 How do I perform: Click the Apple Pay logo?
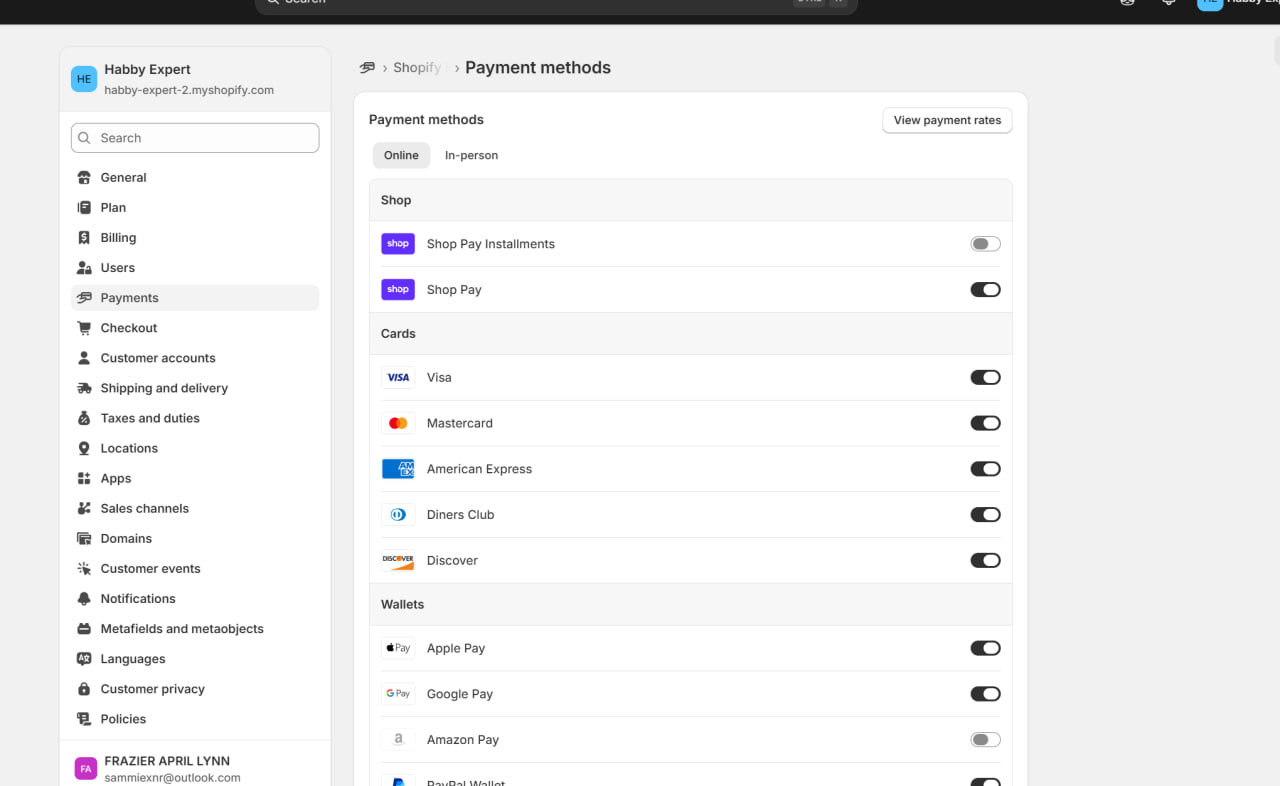[398, 648]
